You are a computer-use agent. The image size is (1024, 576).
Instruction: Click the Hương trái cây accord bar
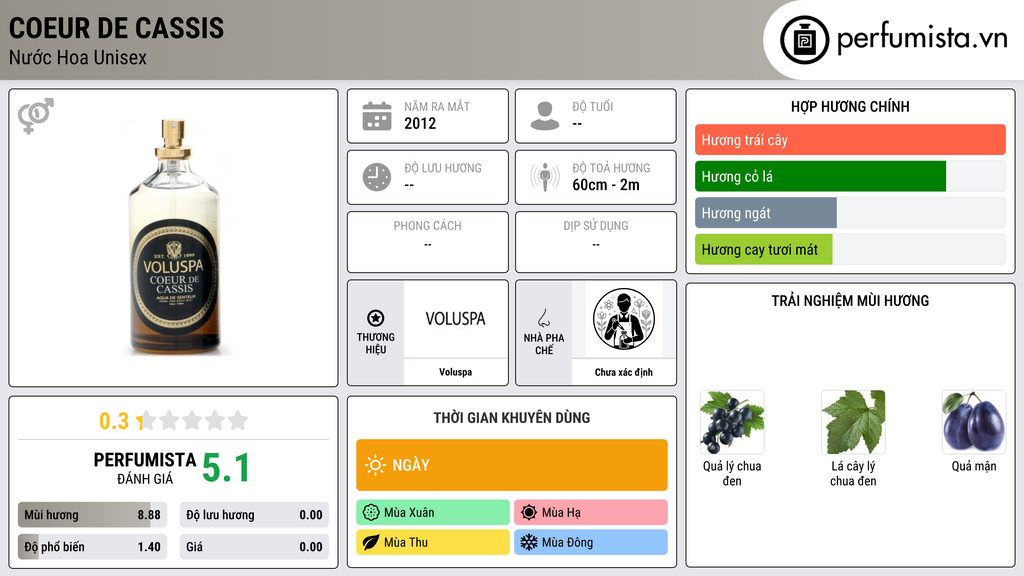[x=850, y=140]
